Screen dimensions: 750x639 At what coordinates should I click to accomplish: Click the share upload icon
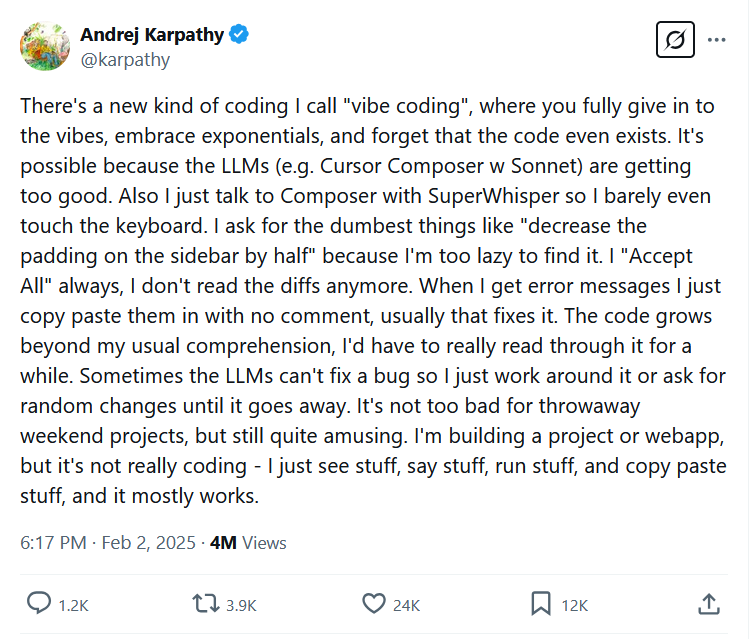click(708, 604)
